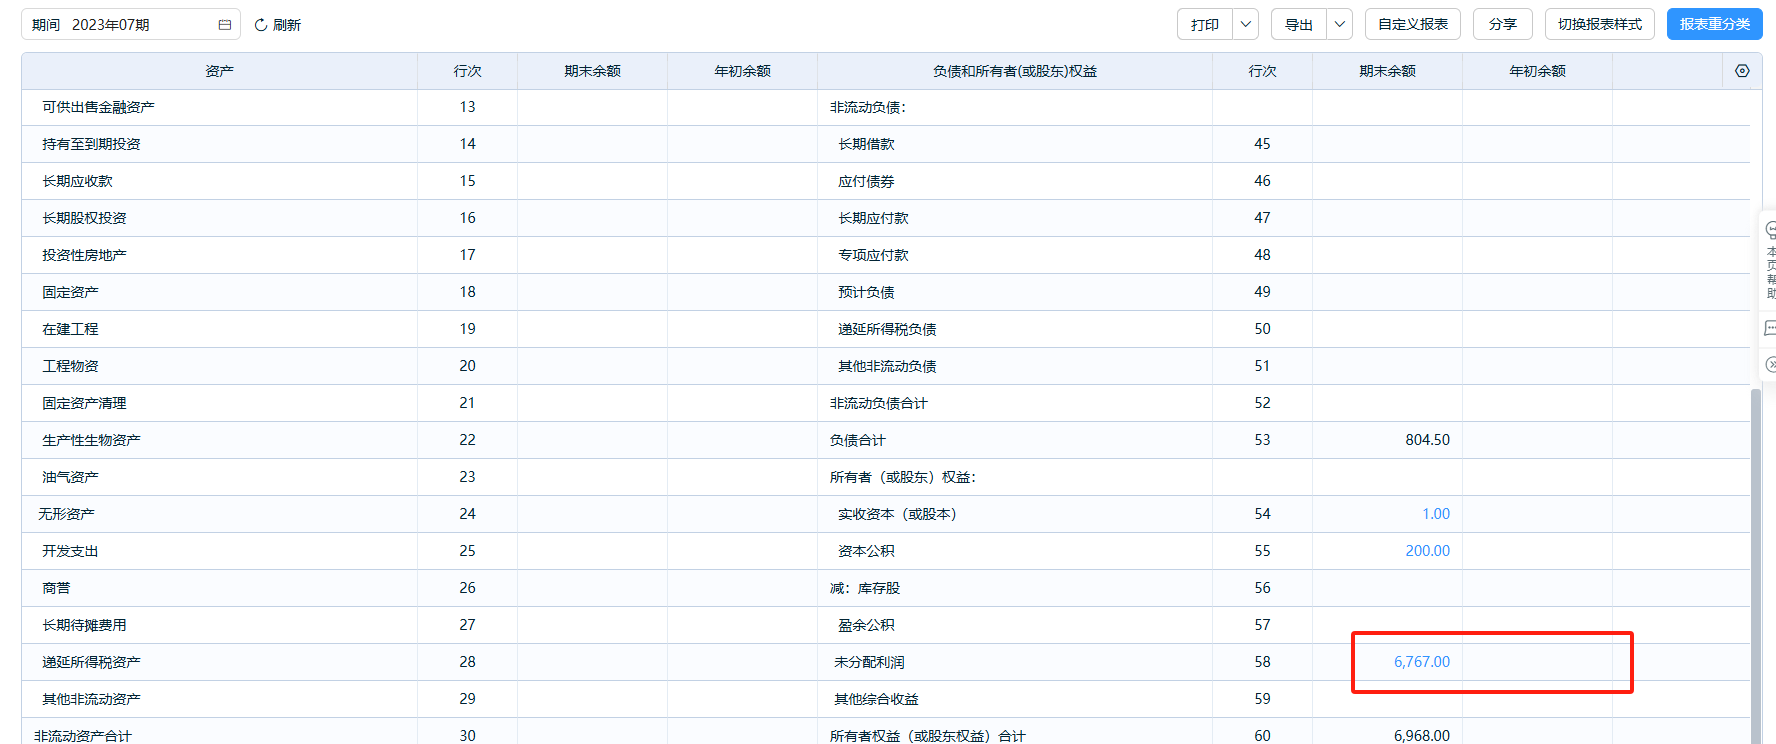Click the vertical scrollbar of the table
1776x744 pixels.
pos(1755,560)
